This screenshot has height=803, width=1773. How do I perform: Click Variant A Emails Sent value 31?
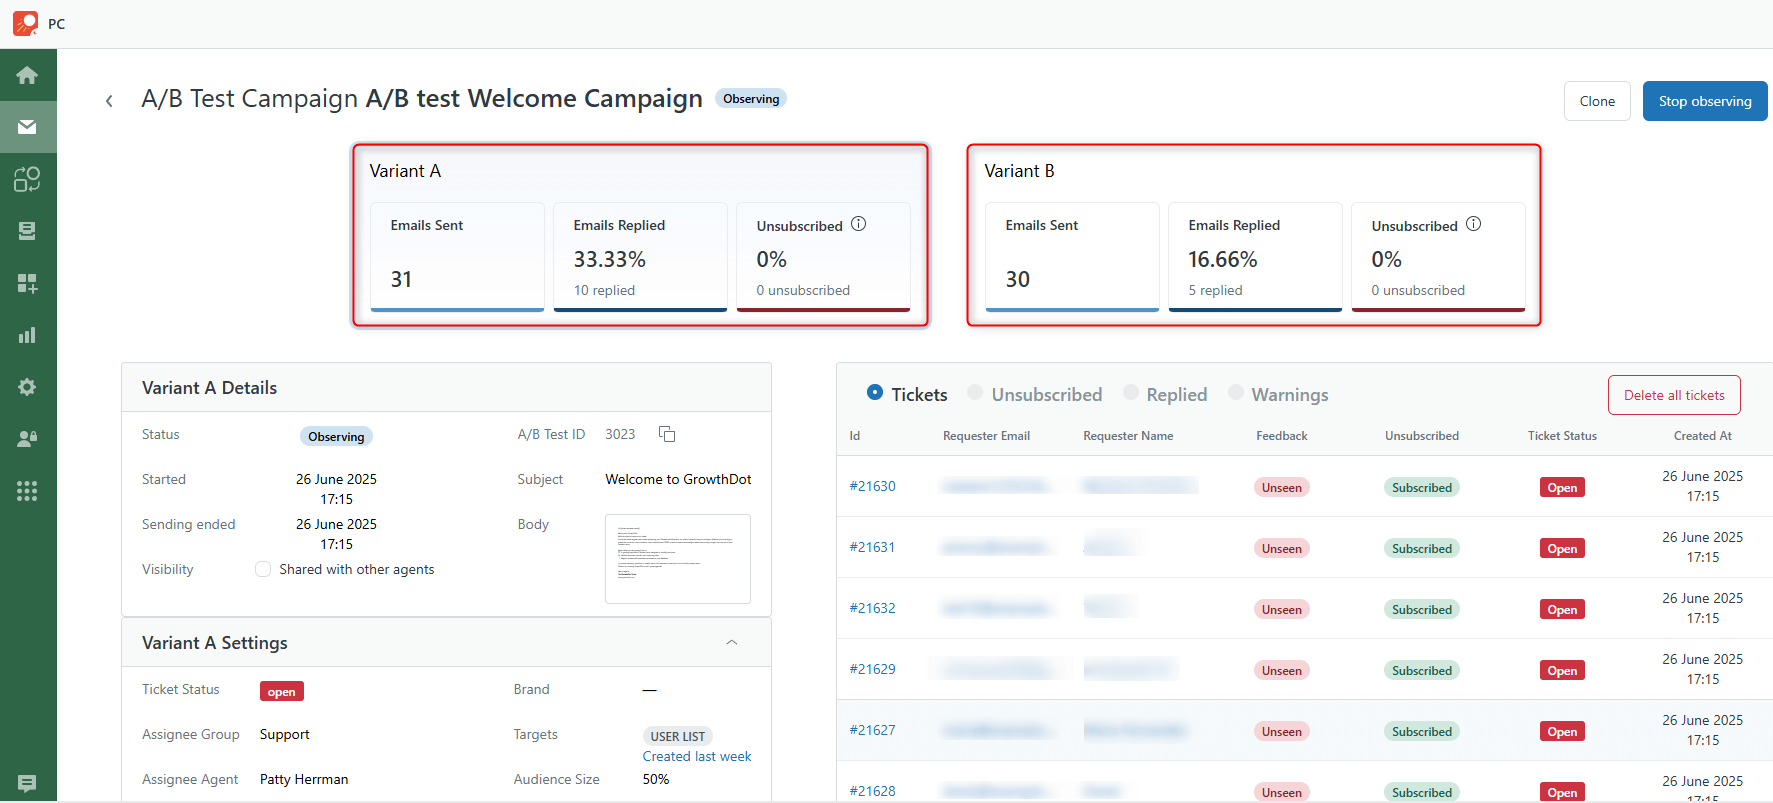(401, 279)
